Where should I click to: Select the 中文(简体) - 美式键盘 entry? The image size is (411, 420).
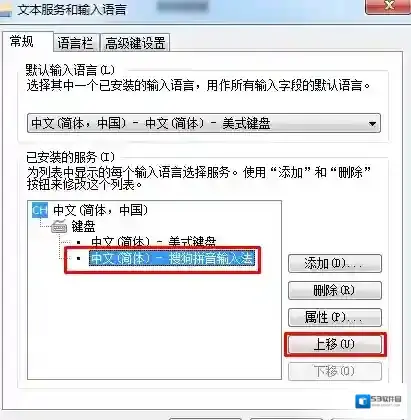click(x=154, y=241)
